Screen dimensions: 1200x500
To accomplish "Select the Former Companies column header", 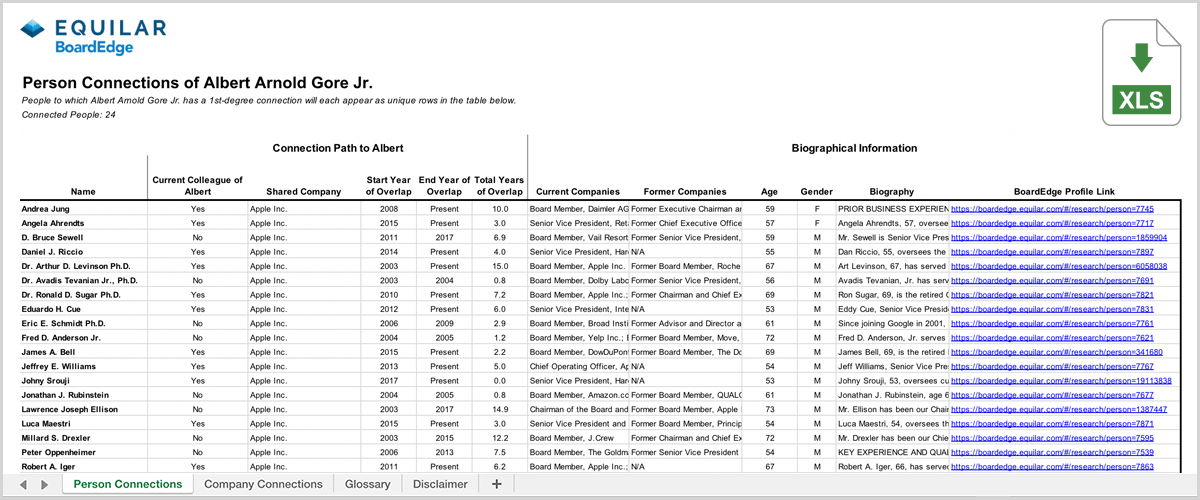I will [x=685, y=192].
